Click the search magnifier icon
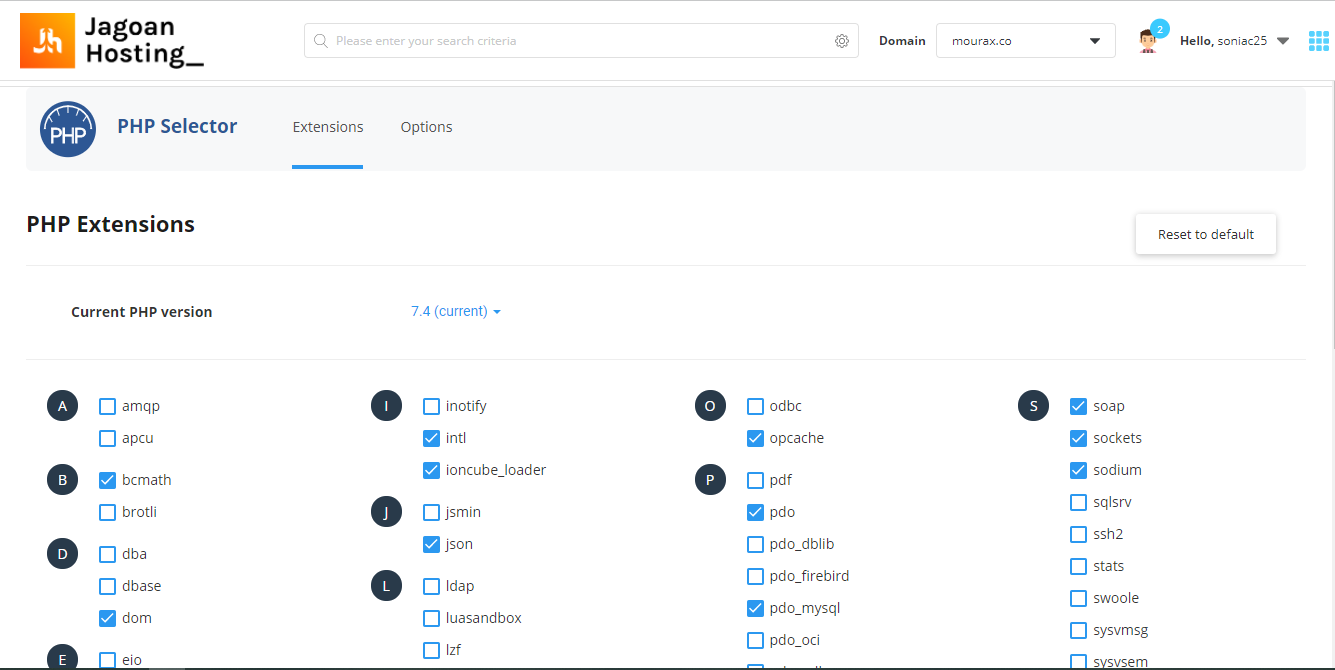 (x=321, y=41)
